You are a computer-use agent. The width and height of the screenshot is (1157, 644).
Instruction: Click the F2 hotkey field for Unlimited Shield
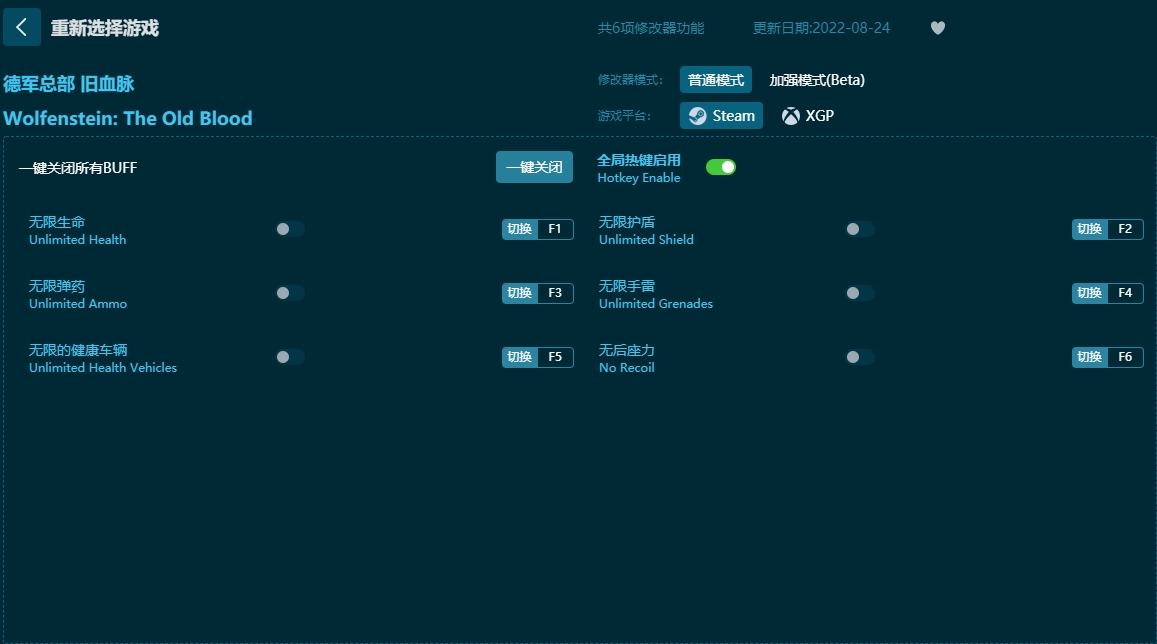1124,229
